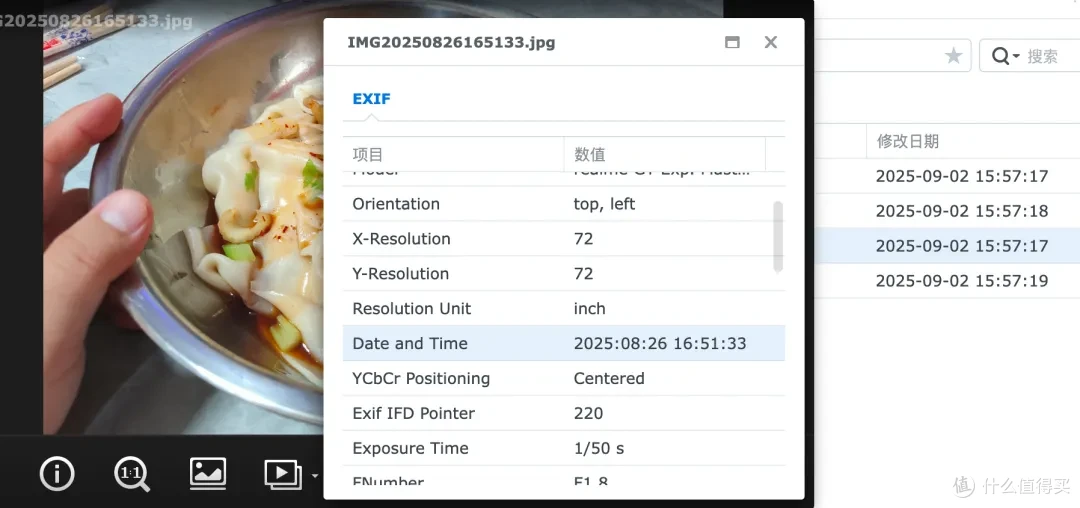Expand the slideshow options arrow
The height and width of the screenshot is (508, 1080).
314,476
